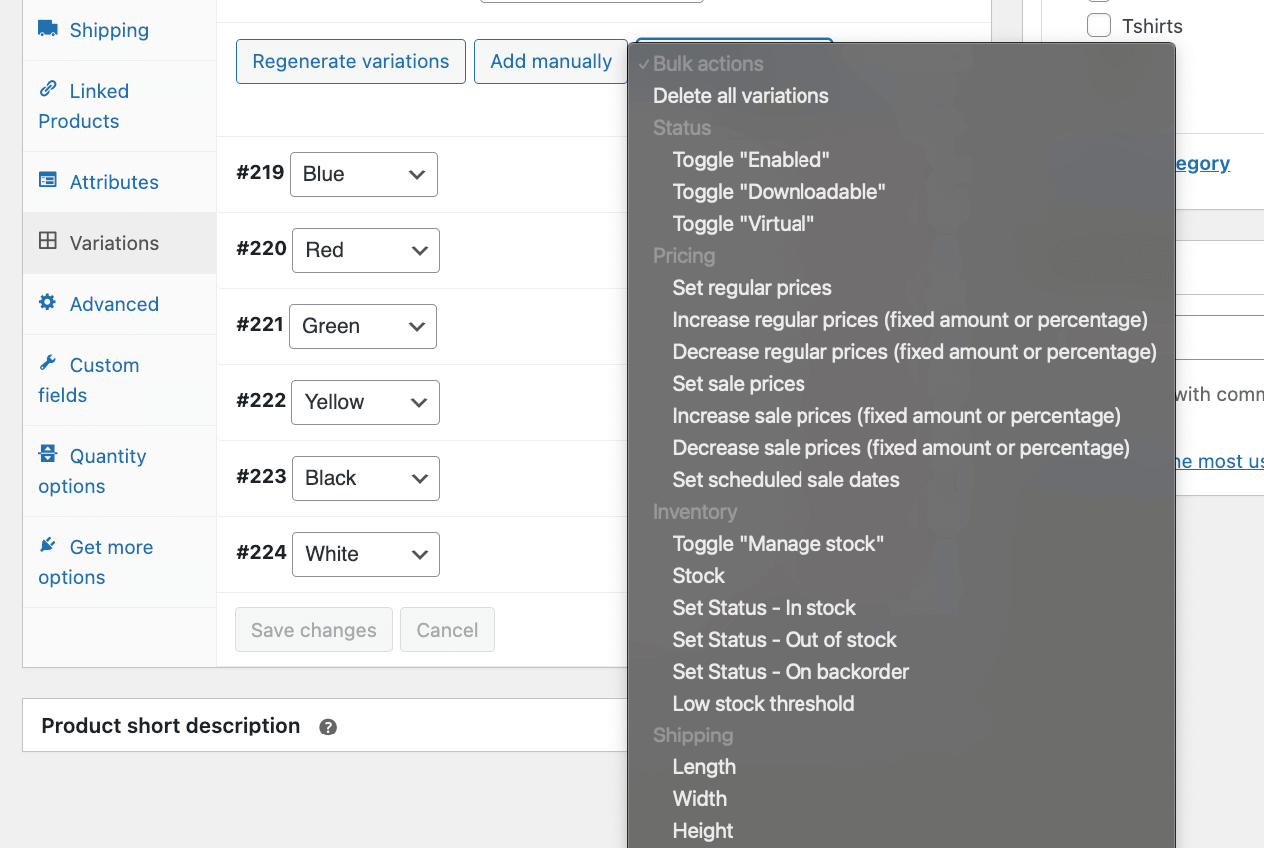Screen dimensions: 1264x848
Task: Open the Green attribute dropdown for #221
Action: point(363,326)
